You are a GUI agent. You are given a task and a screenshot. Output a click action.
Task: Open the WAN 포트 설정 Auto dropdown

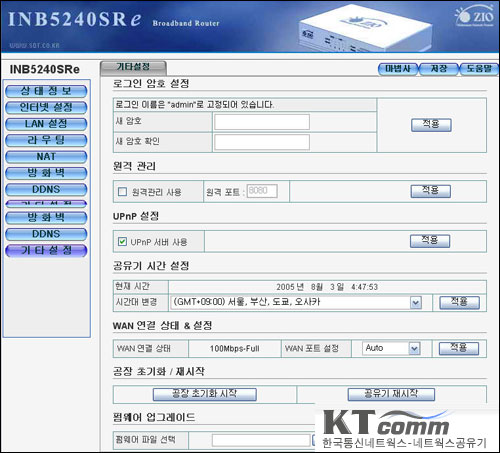click(x=391, y=348)
